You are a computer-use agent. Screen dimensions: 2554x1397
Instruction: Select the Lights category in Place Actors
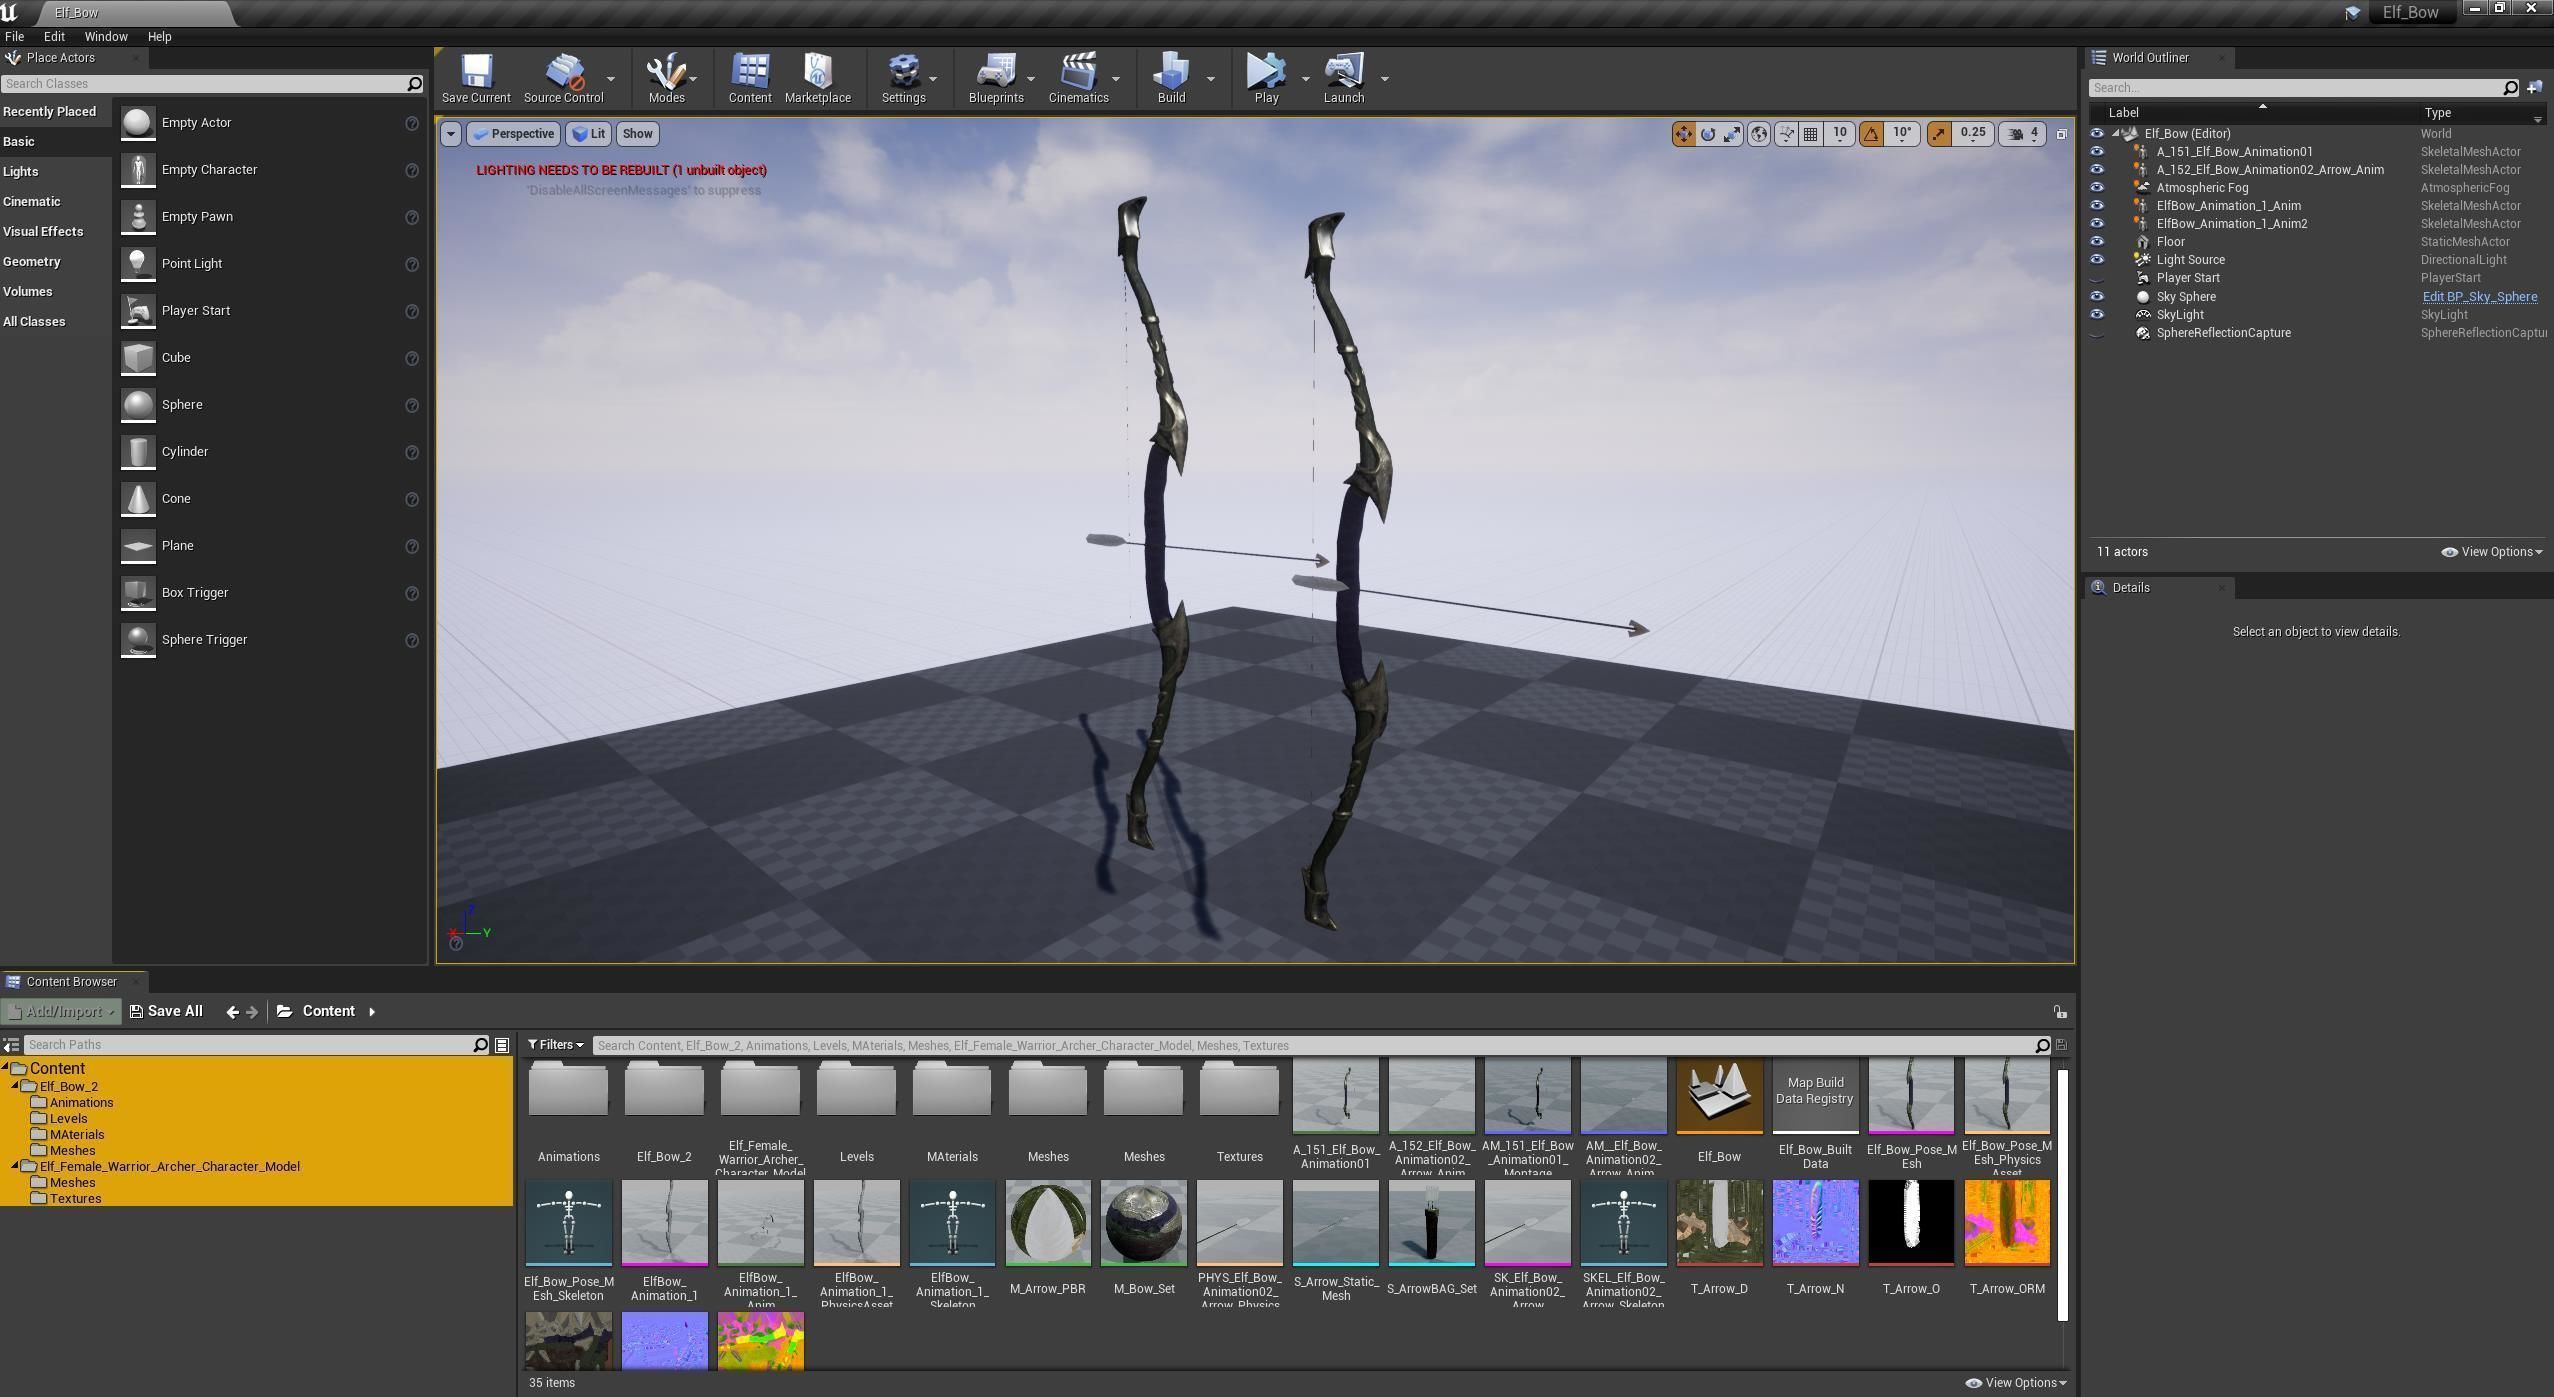point(21,172)
